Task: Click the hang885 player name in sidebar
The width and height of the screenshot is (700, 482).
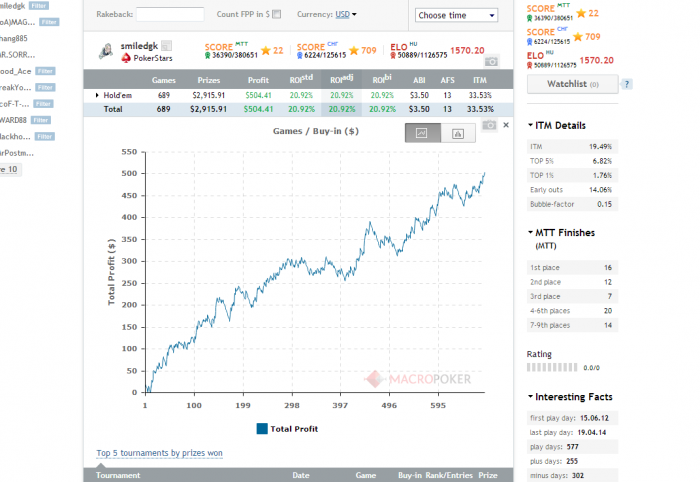Action: pos(14,38)
